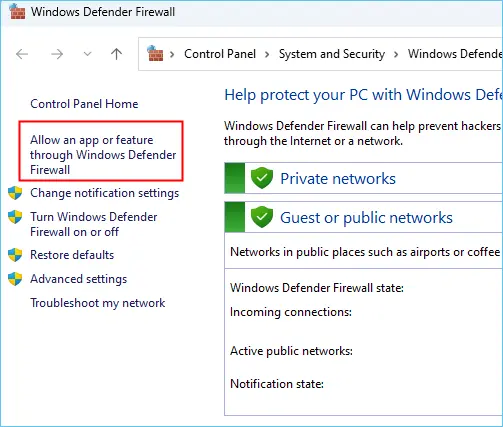Click the green bar beside Private networks
This screenshot has width=503, height=427.
pyautogui.click(x=235, y=178)
